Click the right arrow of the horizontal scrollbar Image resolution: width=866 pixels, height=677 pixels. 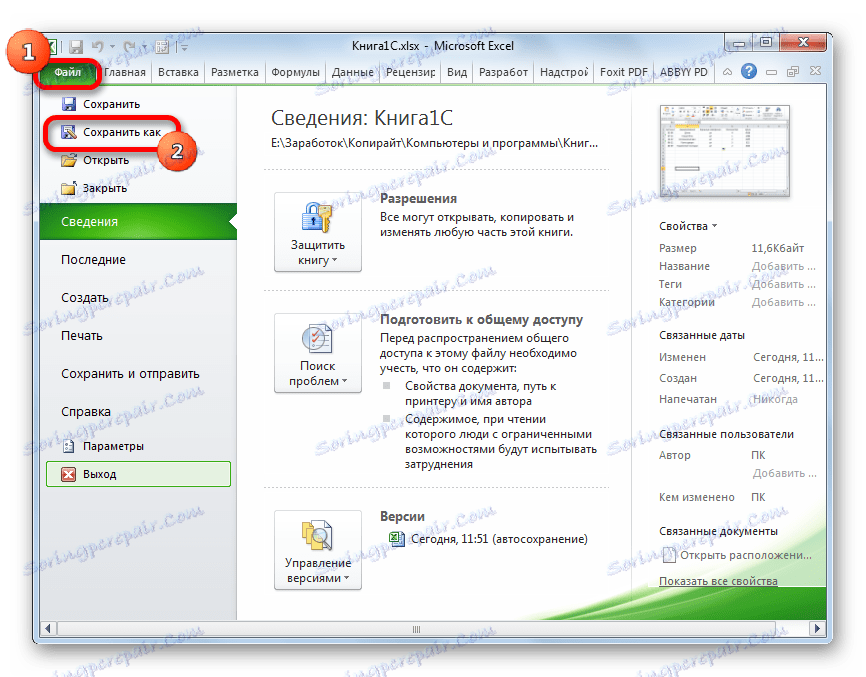coord(817,629)
